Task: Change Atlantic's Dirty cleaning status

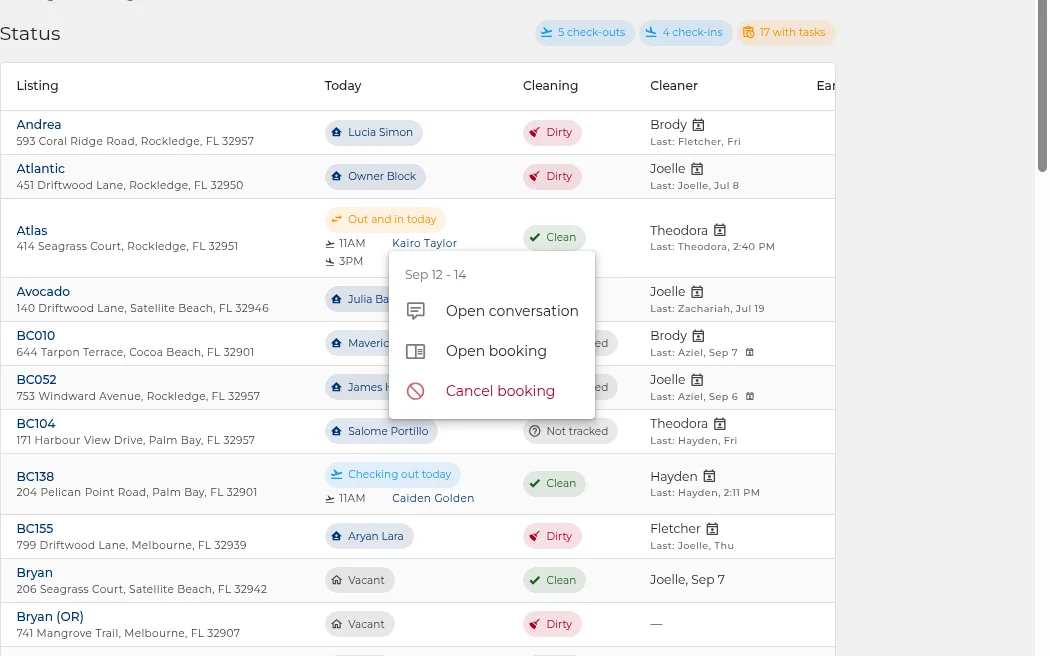Action: 552,177
